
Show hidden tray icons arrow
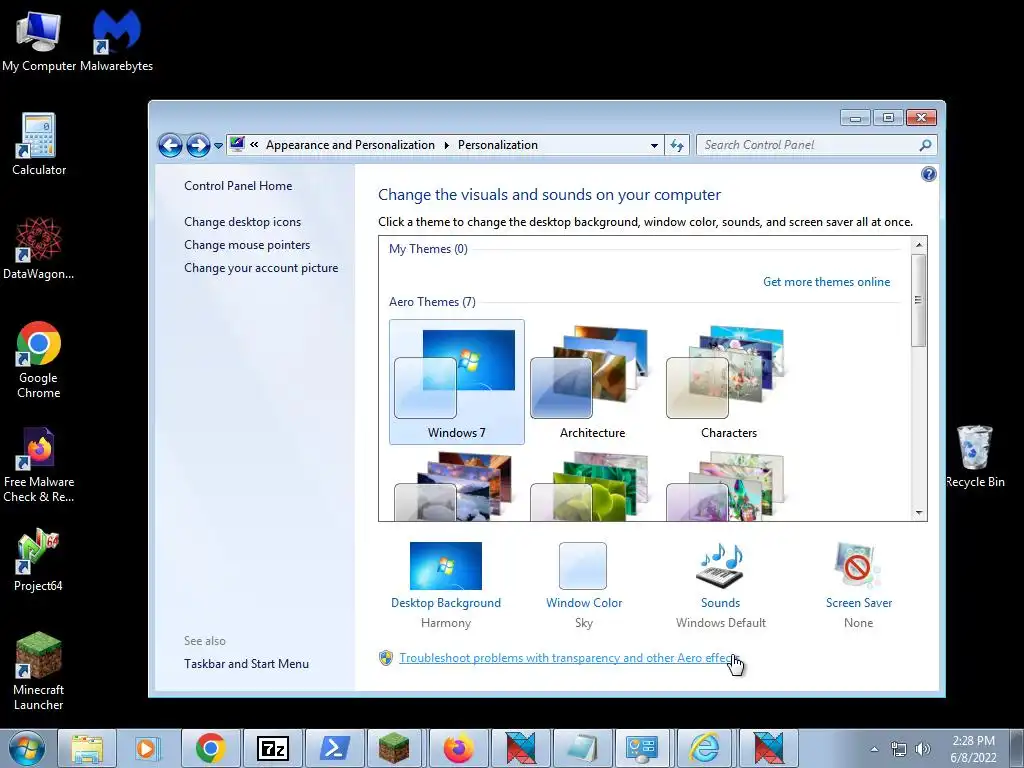[x=874, y=750]
